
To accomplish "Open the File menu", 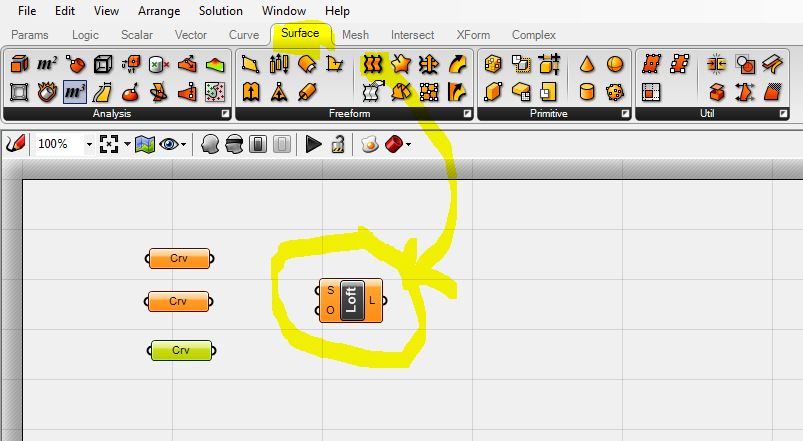I will (x=27, y=11).
